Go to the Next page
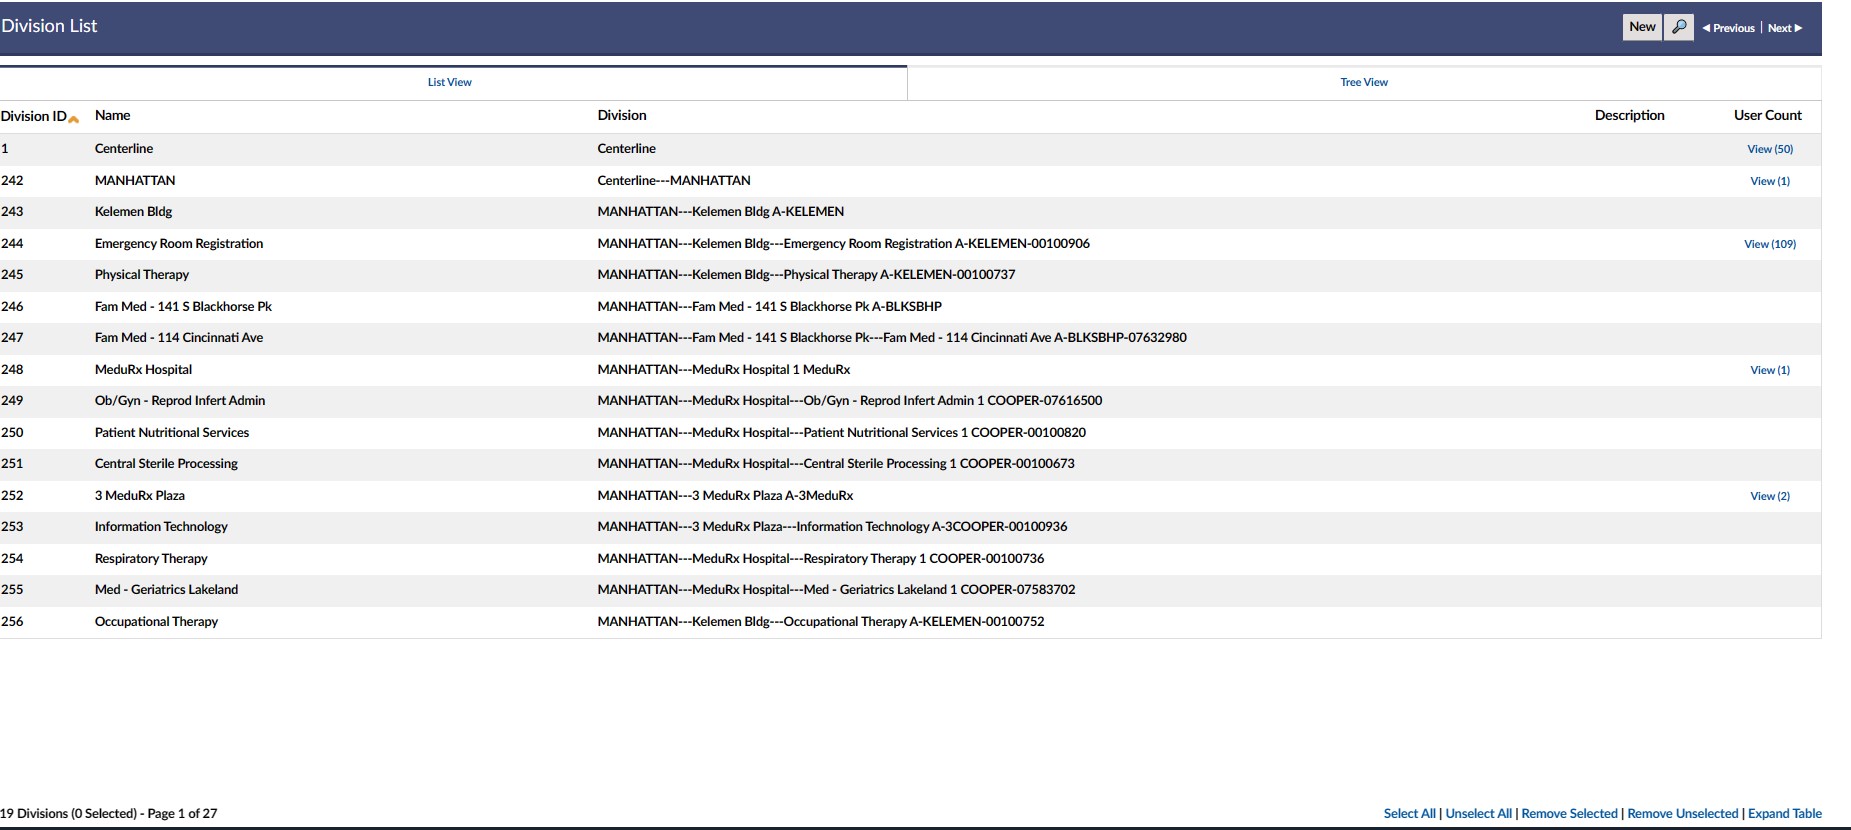 [x=1784, y=28]
